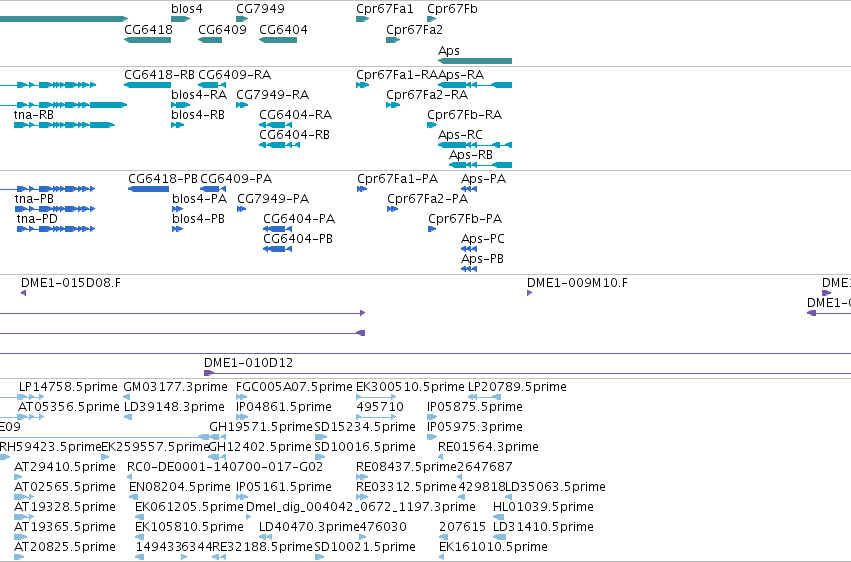Select EST GH19571.5prime
Viewport: 851px width, 562px height.
click(x=261, y=427)
